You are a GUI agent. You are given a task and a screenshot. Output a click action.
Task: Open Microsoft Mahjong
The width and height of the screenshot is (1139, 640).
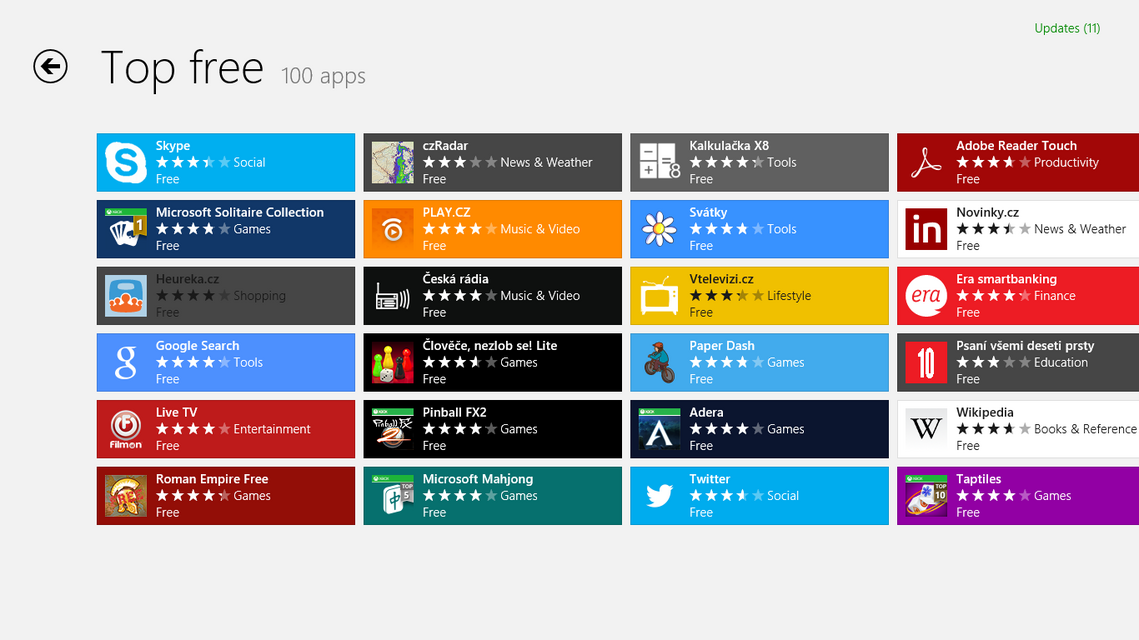(492, 495)
